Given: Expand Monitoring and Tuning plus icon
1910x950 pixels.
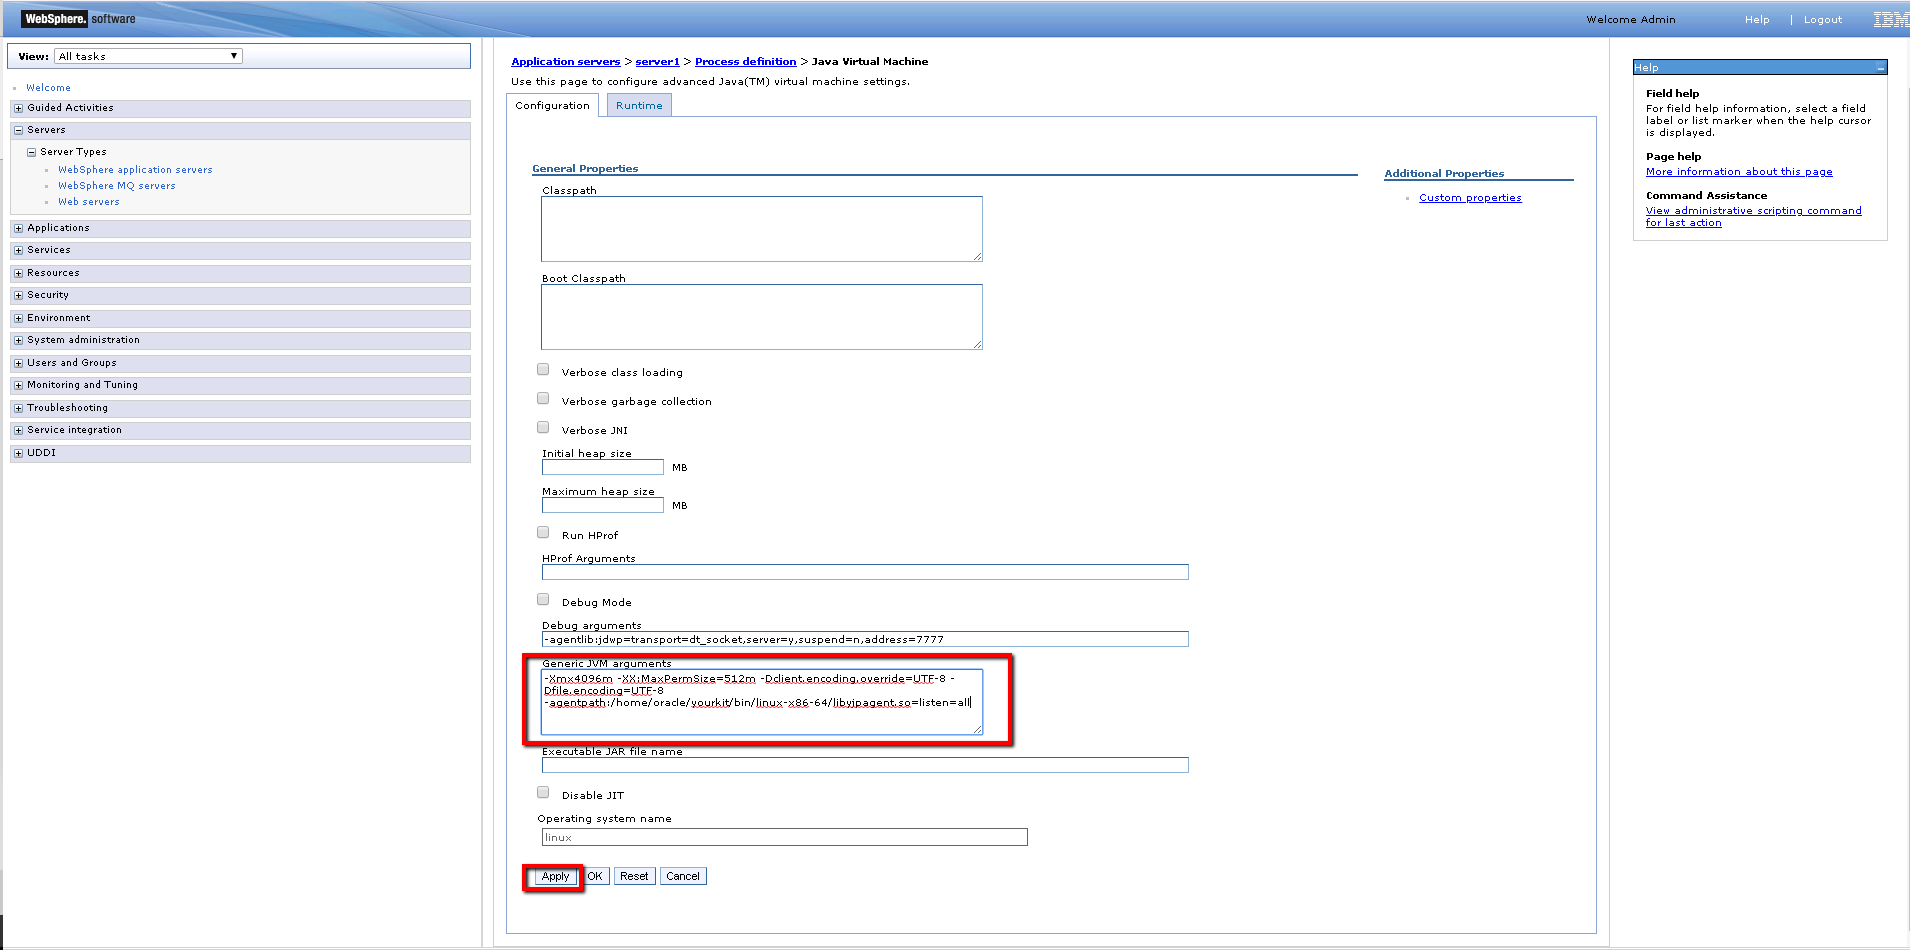Looking at the screenshot, I should coord(18,385).
